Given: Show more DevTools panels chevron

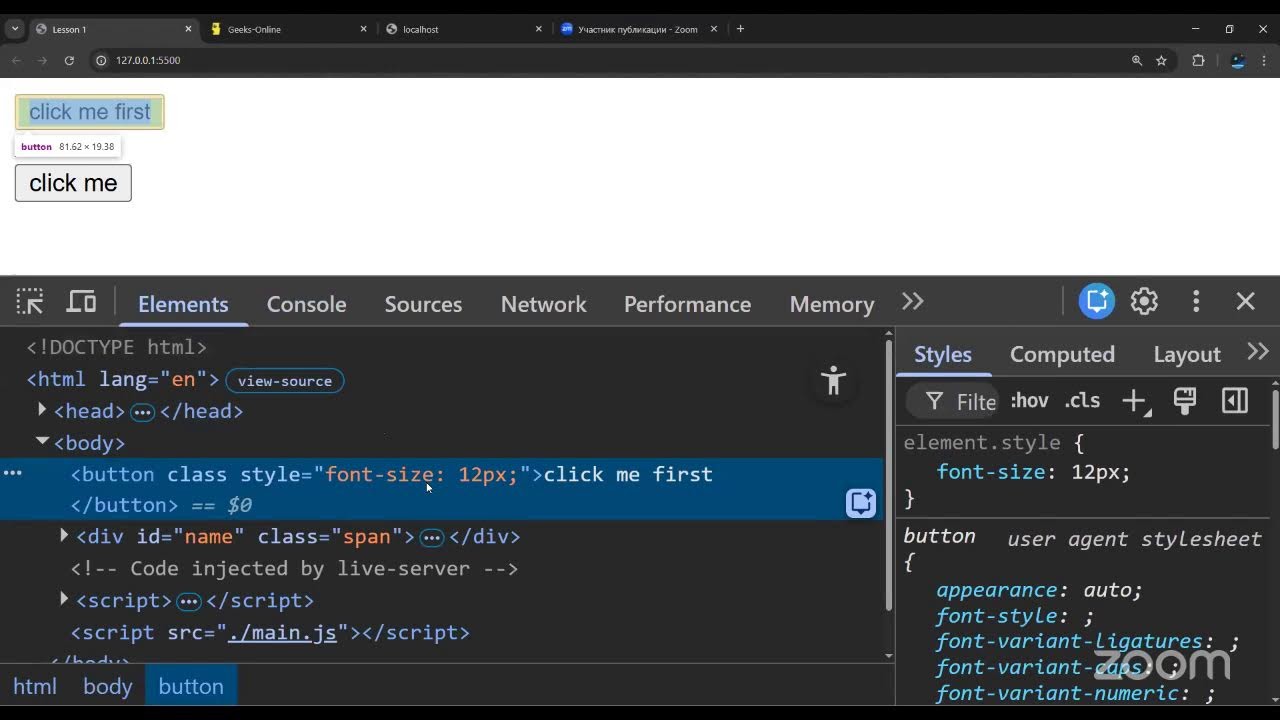Looking at the screenshot, I should pos(912,301).
